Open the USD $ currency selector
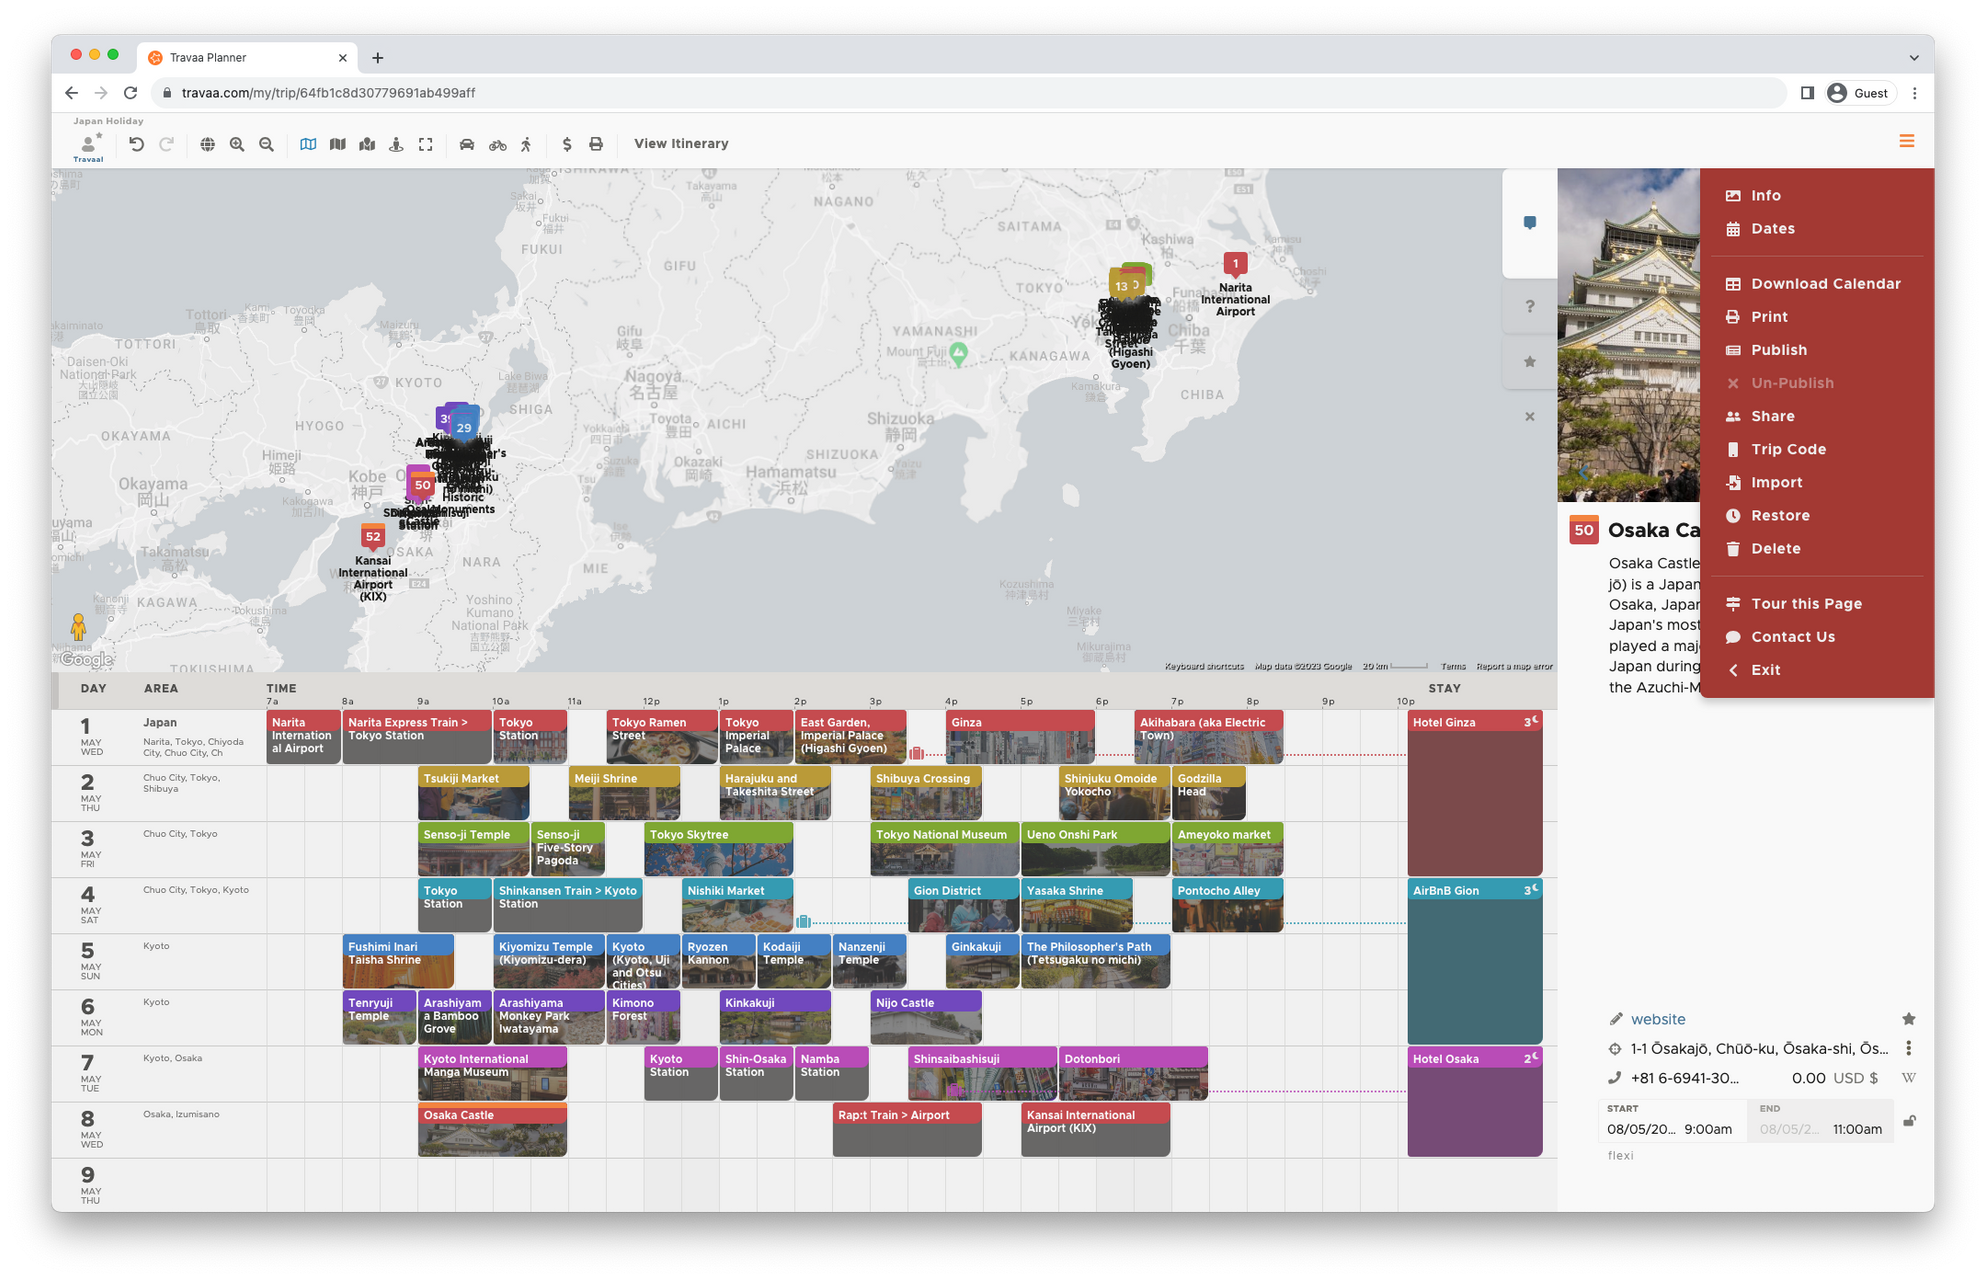1986x1280 pixels. click(1854, 1078)
